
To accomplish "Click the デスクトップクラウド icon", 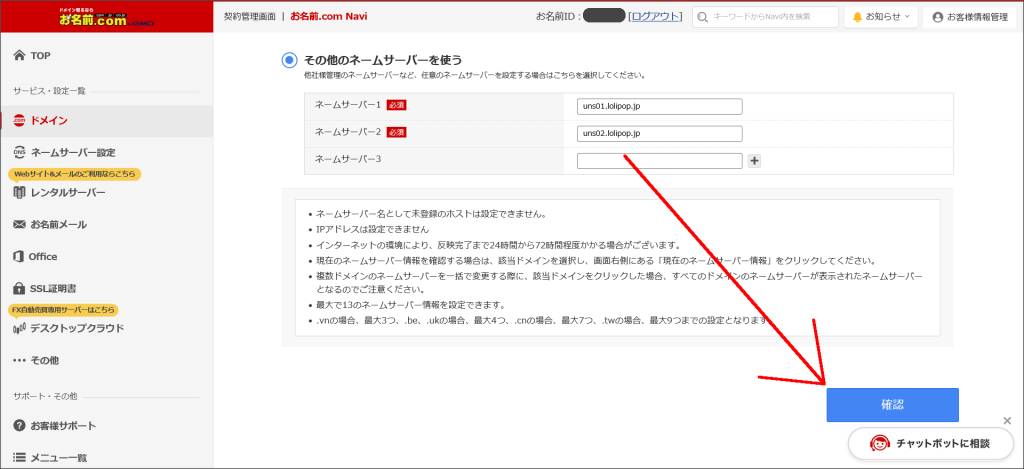I will [x=20, y=328].
